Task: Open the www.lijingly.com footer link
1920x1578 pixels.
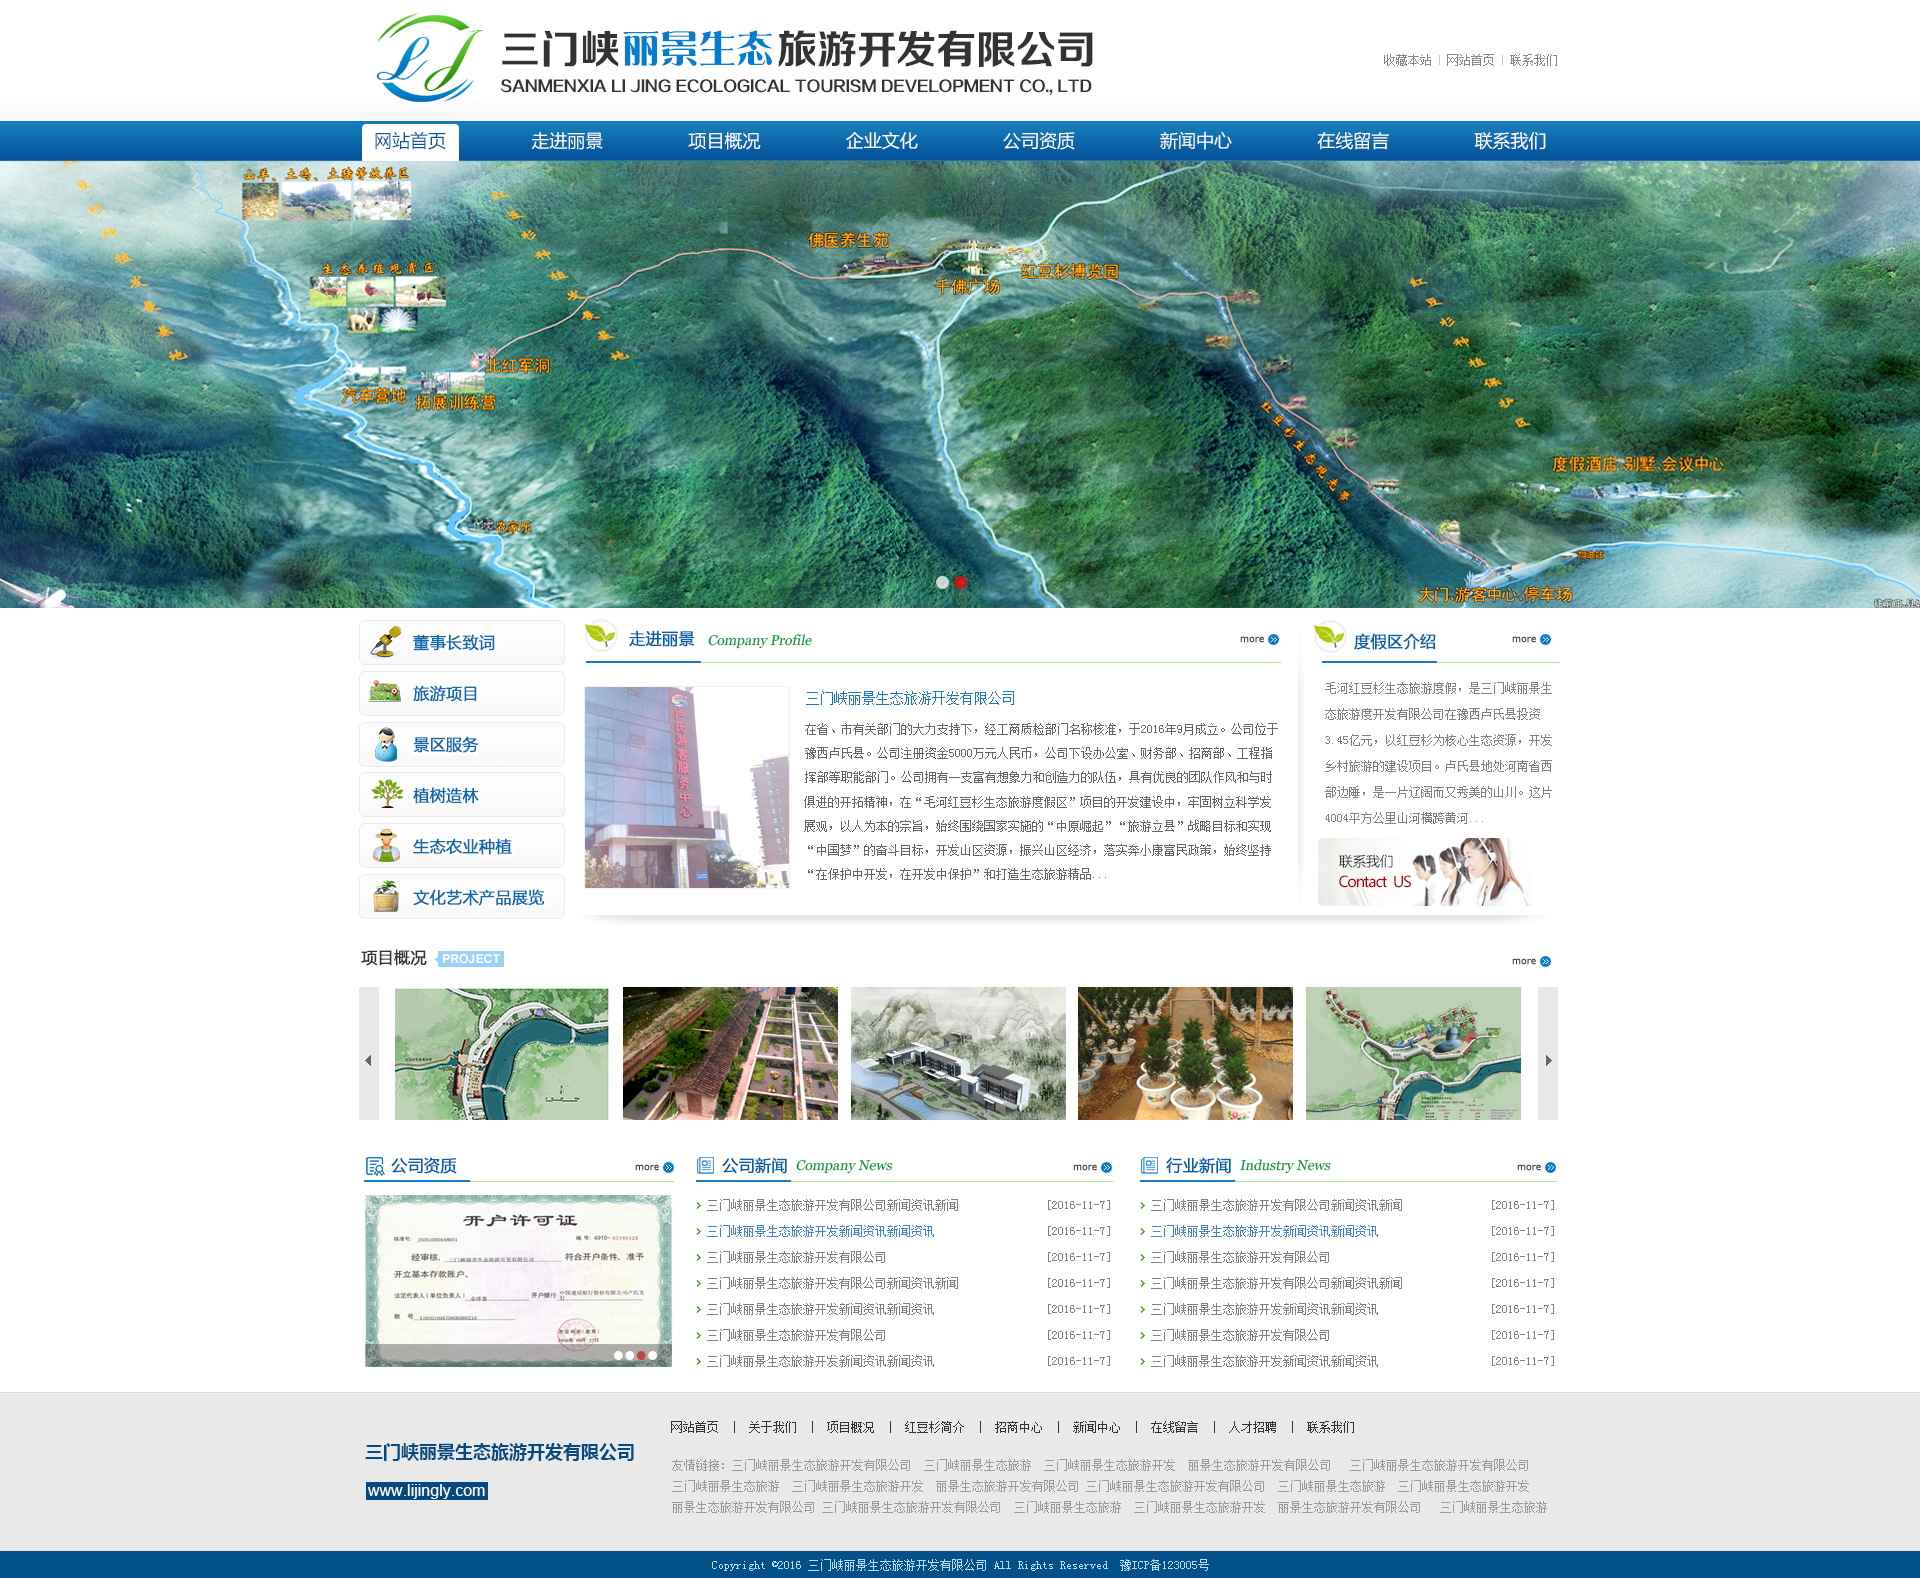Action: tap(427, 1491)
